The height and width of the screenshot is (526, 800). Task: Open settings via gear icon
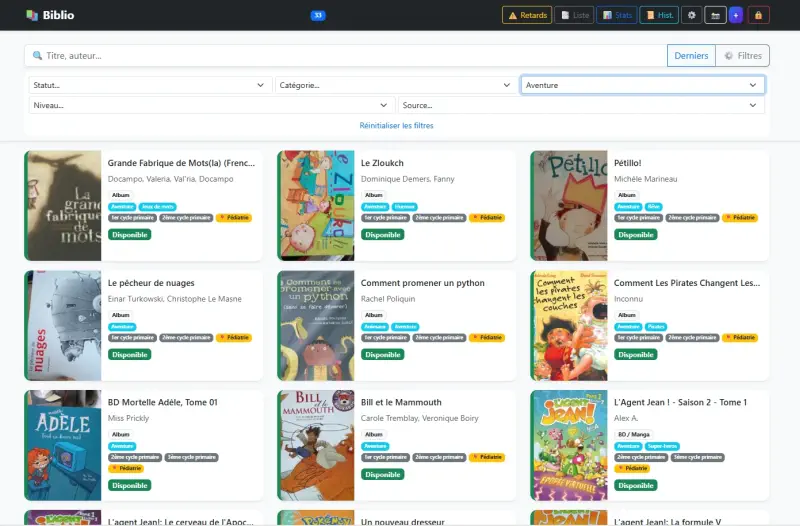click(691, 15)
